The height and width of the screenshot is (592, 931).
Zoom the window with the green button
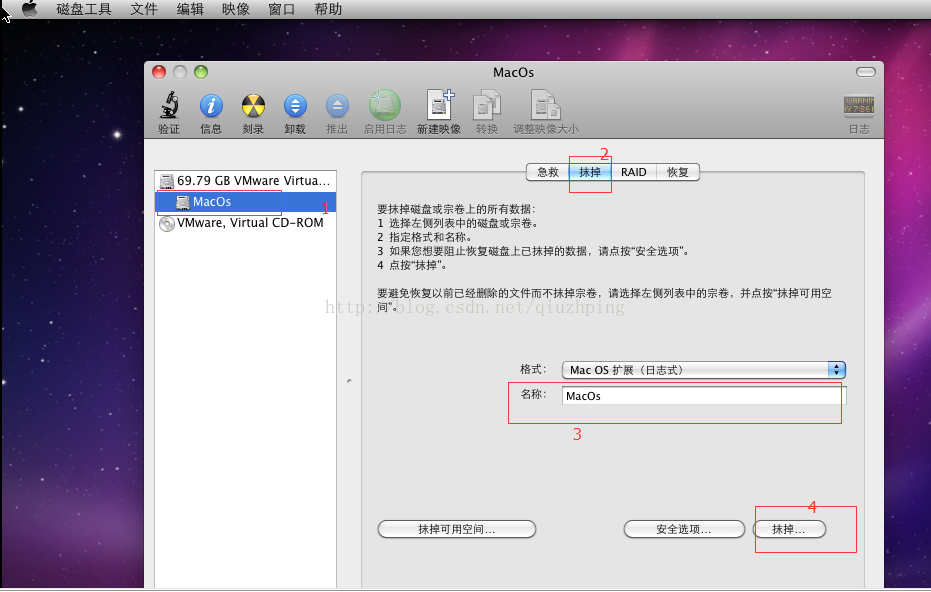(201, 72)
